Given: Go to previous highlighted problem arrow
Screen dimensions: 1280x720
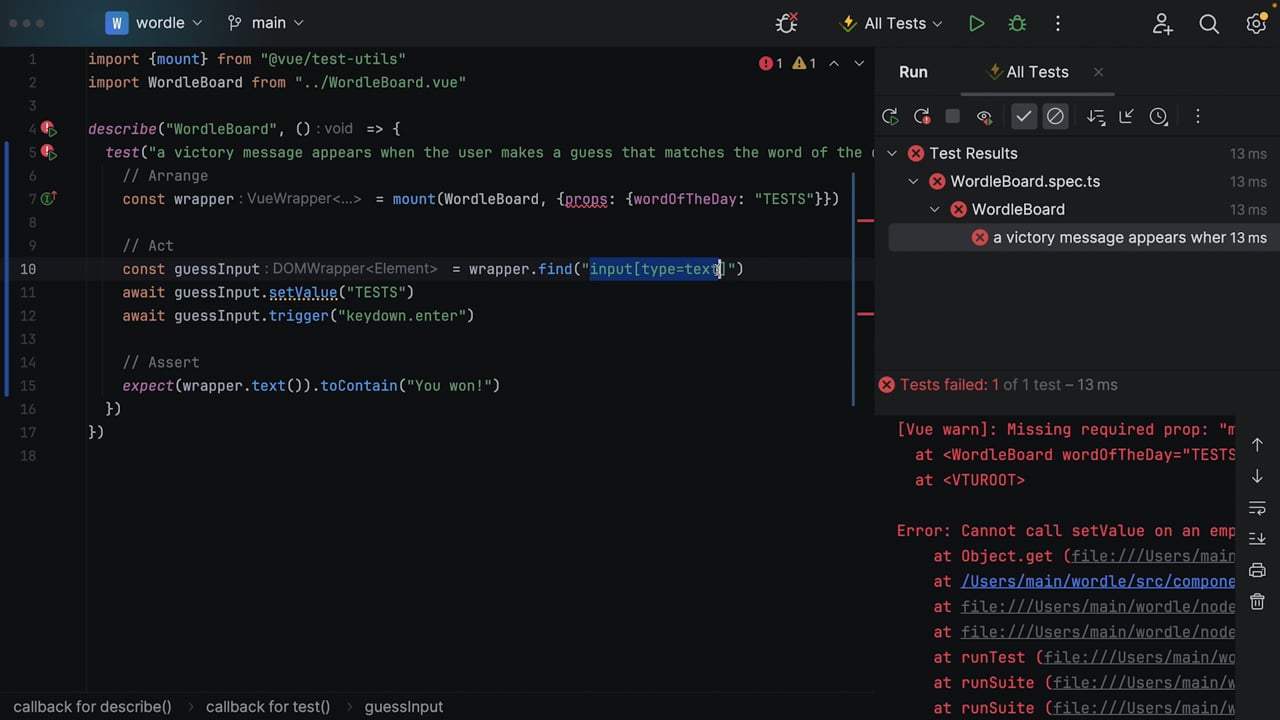Looking at the screenshot, I should click(834, 63).
